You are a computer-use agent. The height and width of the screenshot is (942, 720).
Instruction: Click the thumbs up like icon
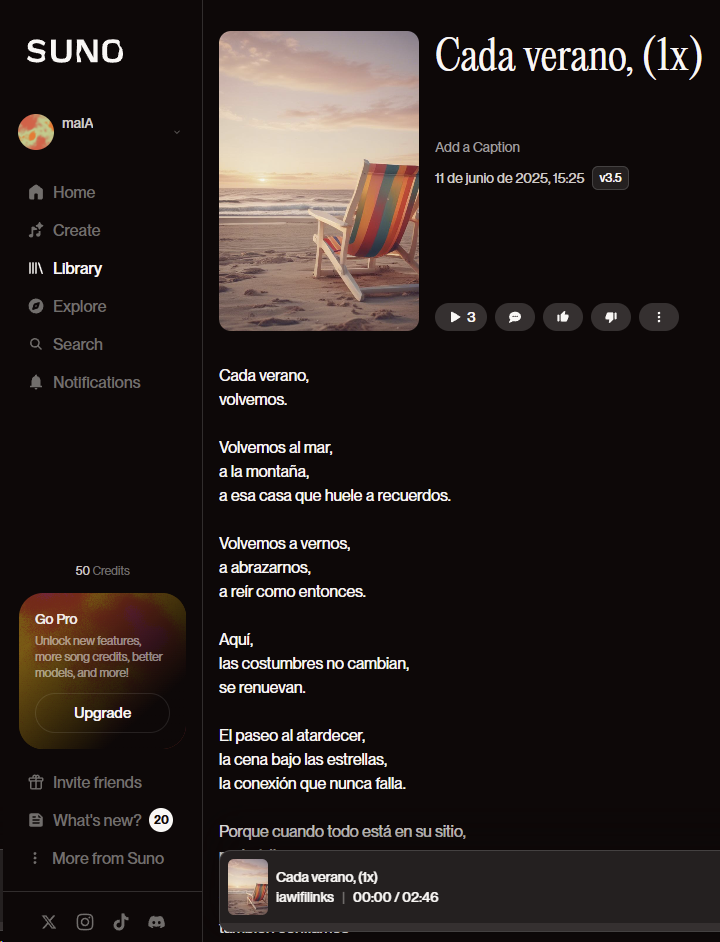pos(563,317)
